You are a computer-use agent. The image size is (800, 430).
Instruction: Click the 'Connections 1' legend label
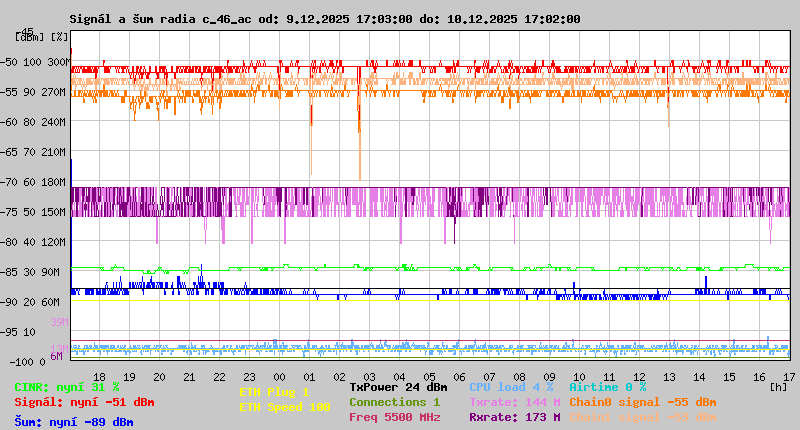(x=394, y=402)
